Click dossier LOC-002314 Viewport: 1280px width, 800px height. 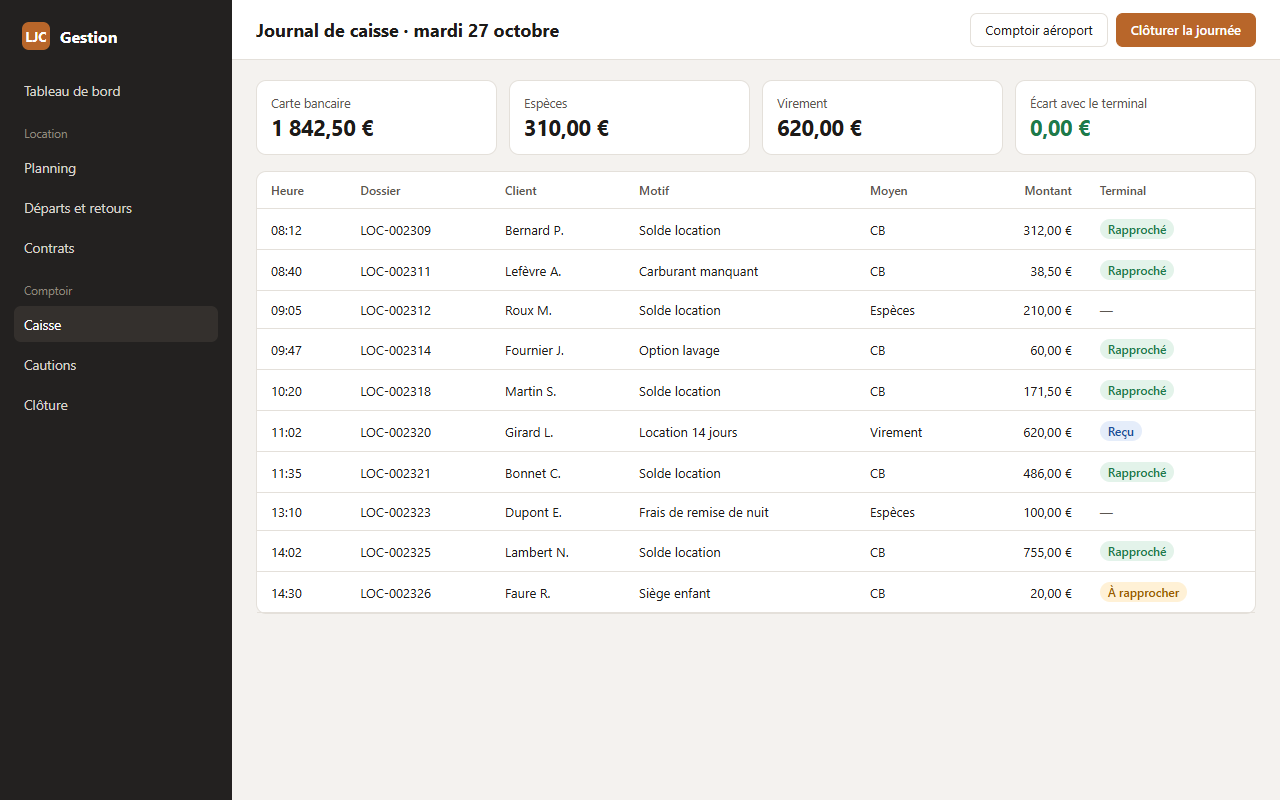(x=396, y=350)
